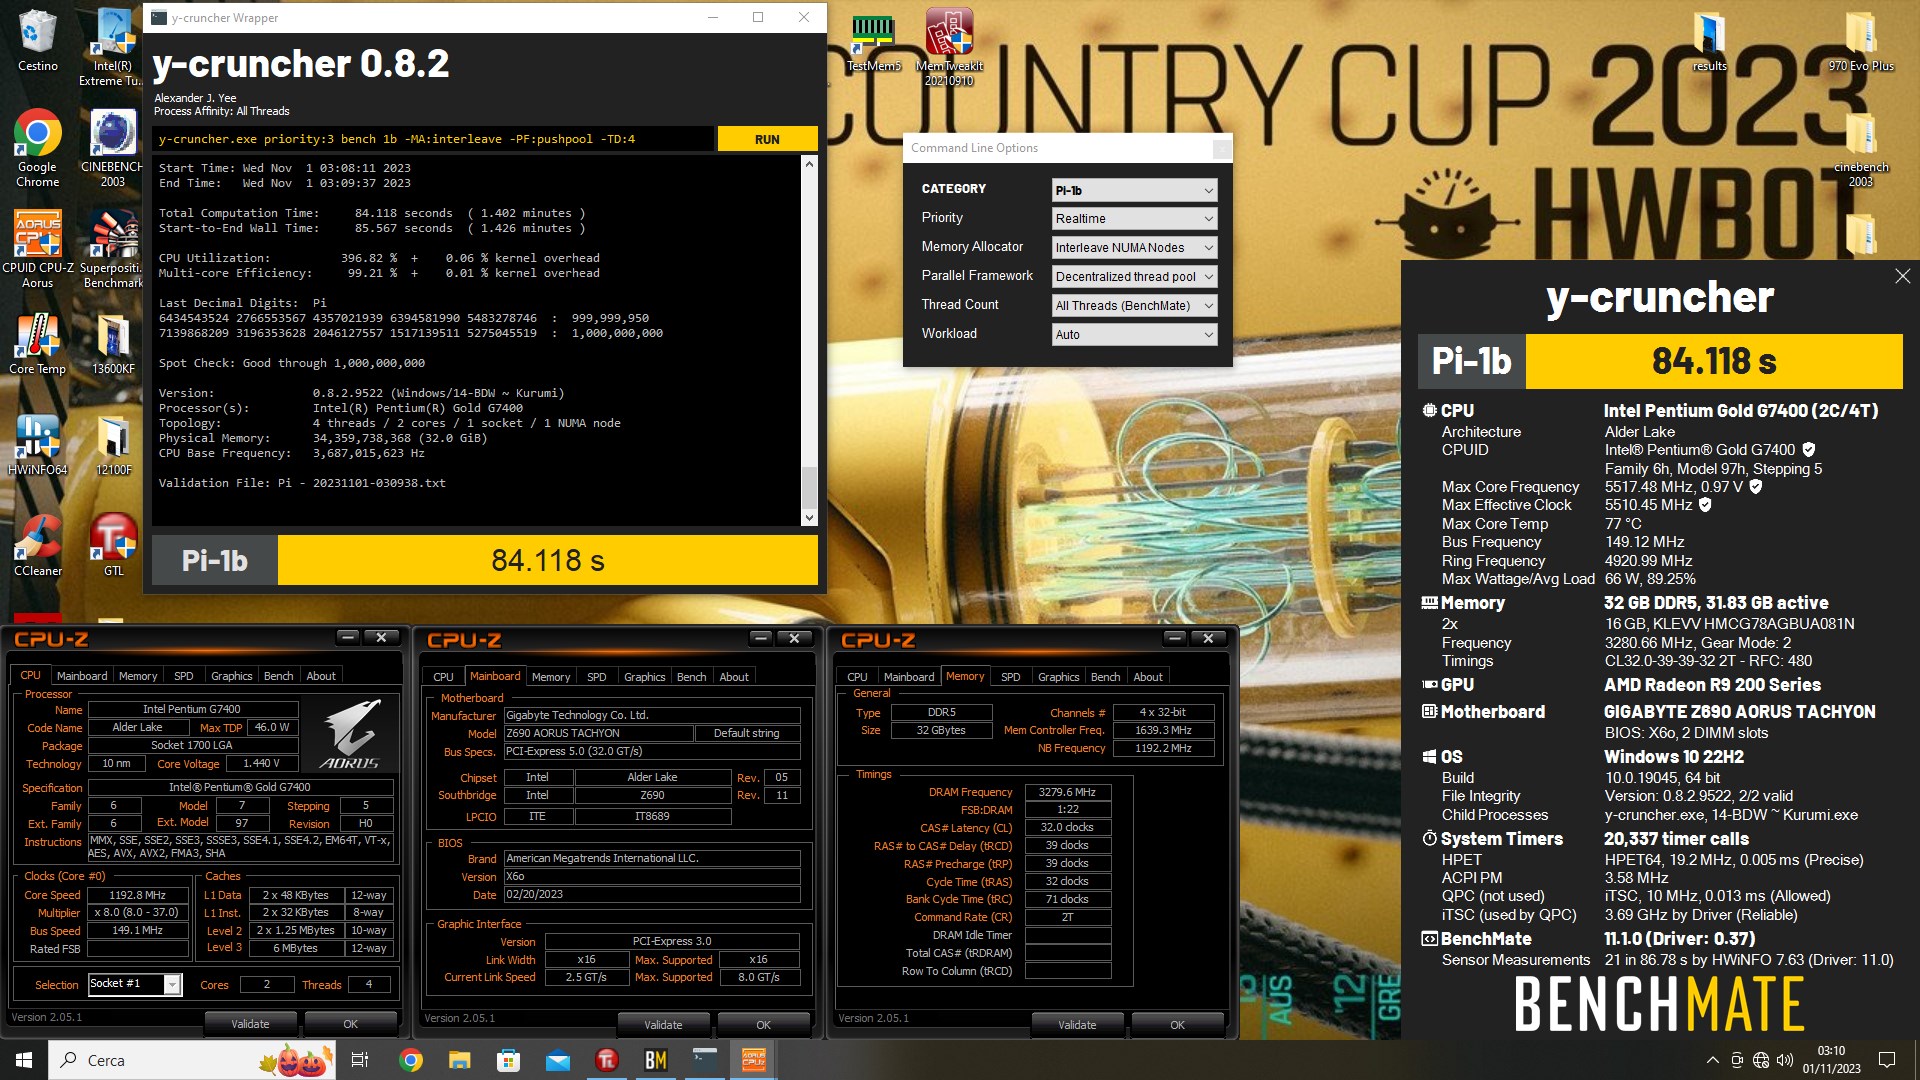Image resolution: width=1920 pixels, height=1080 pixels.
Task: Launch Google Chrome desktop shortcut
Action: (x=37, y=148)
